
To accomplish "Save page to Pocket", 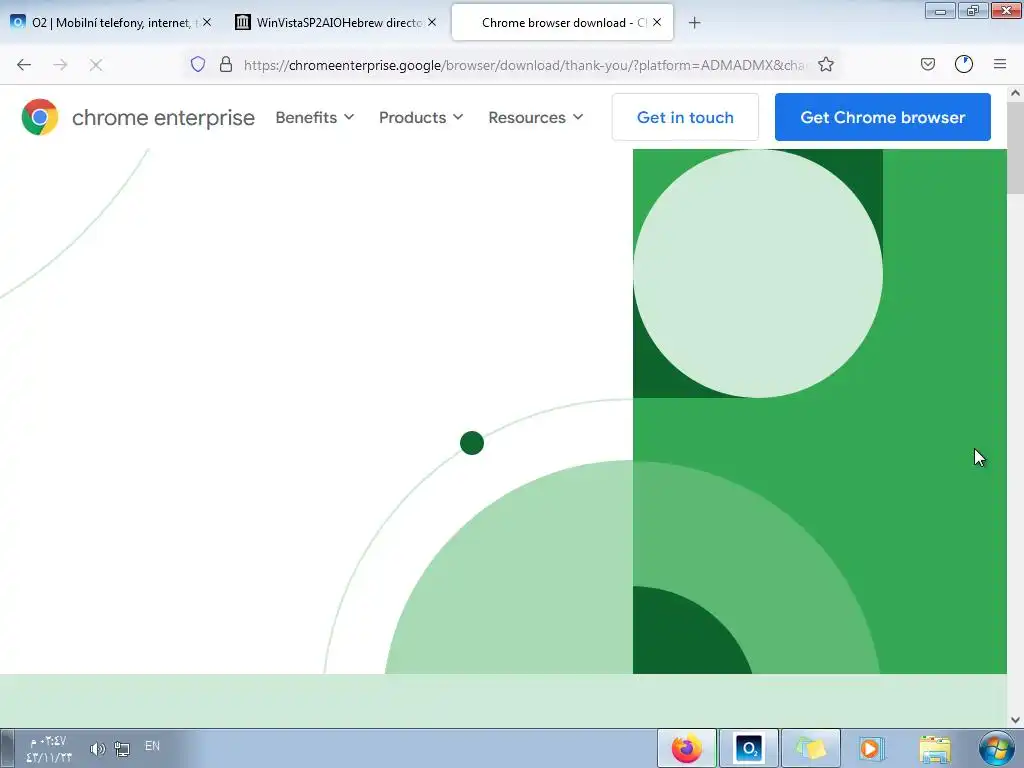I will click(927, 64).
